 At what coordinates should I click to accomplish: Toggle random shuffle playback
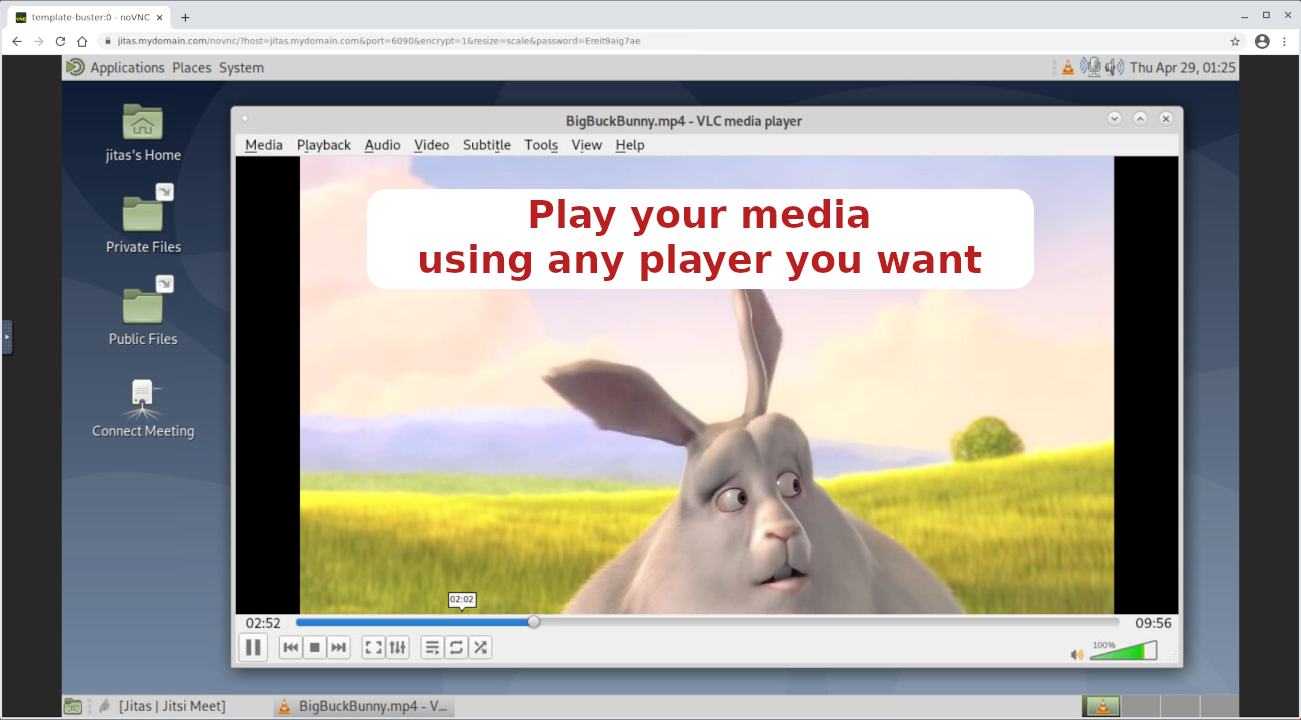click(481, 648)
